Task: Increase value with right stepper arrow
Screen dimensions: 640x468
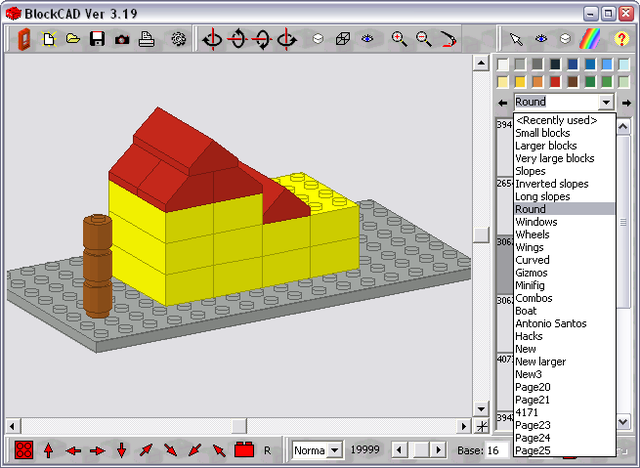Action: 438,450
